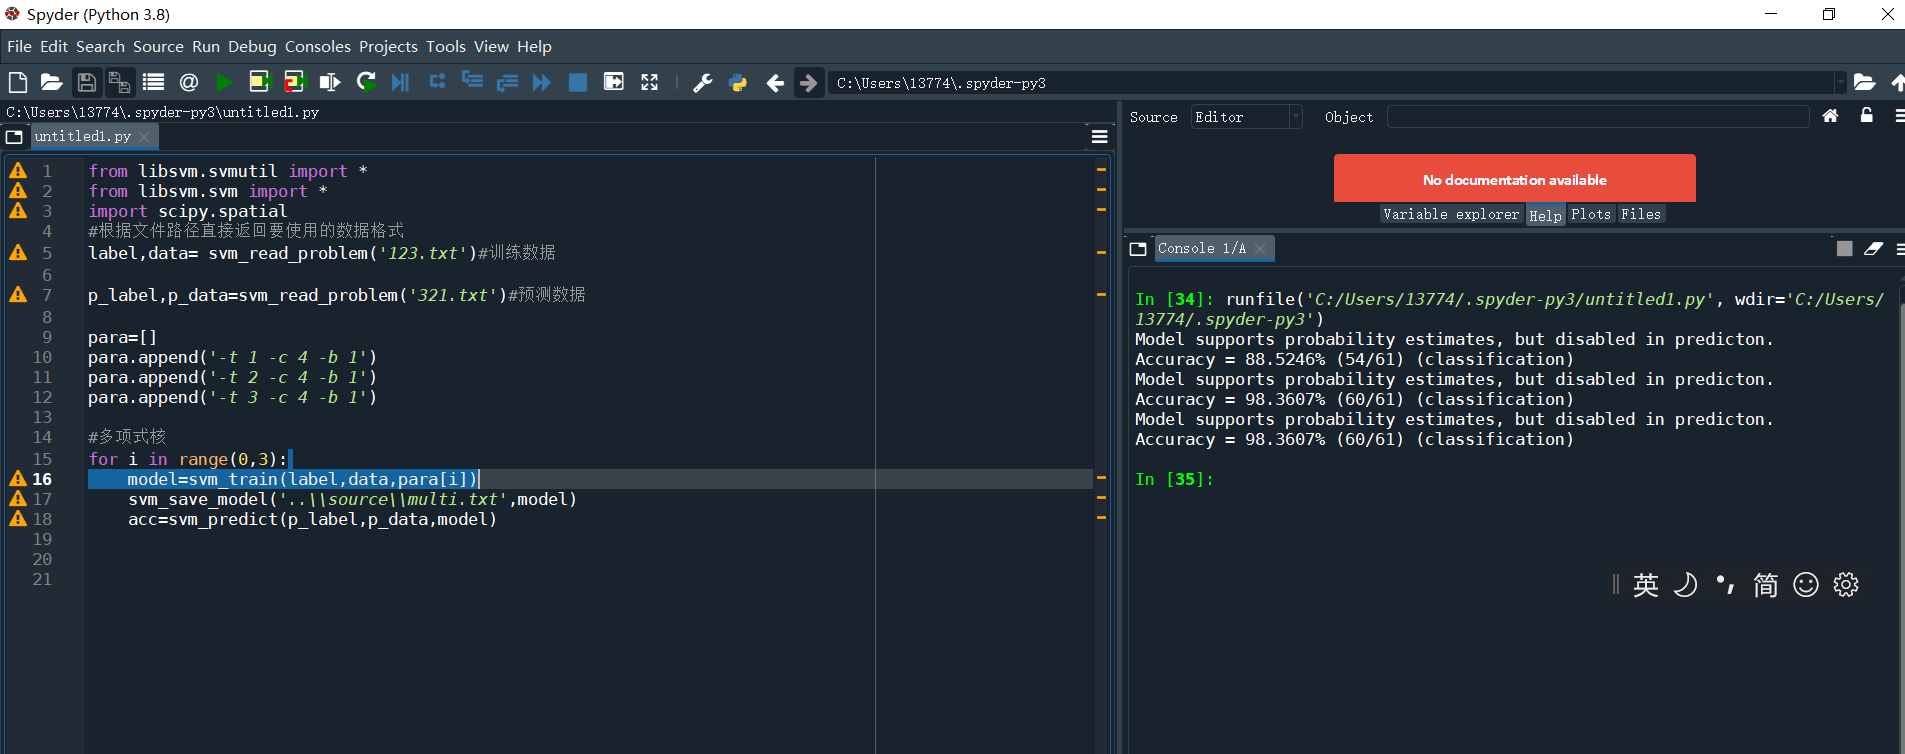This screenshot has width=1905, height=754.
Task: Click the @ symbol finder icon
Action: (189, 82)
